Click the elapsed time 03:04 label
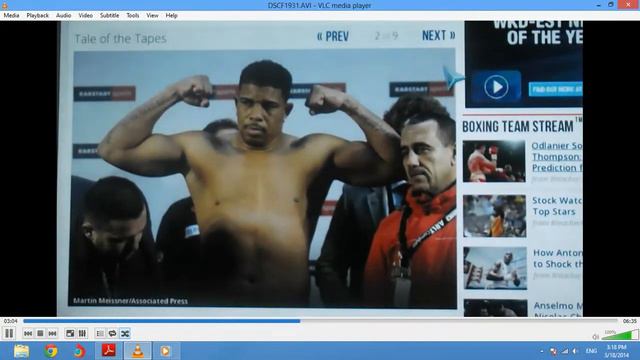640x360 pixels. coord(11,321)
